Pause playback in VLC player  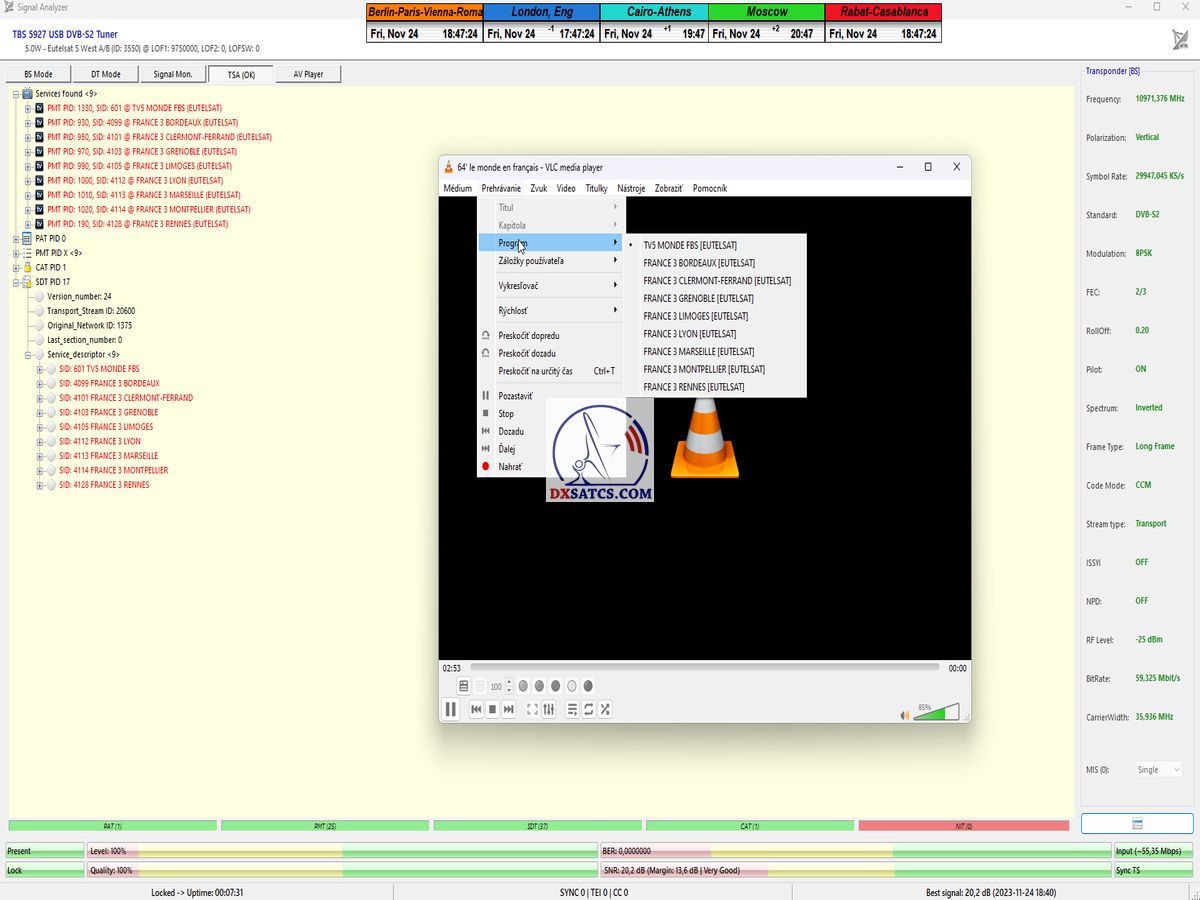pyautogui.click(x=451, y=709)
